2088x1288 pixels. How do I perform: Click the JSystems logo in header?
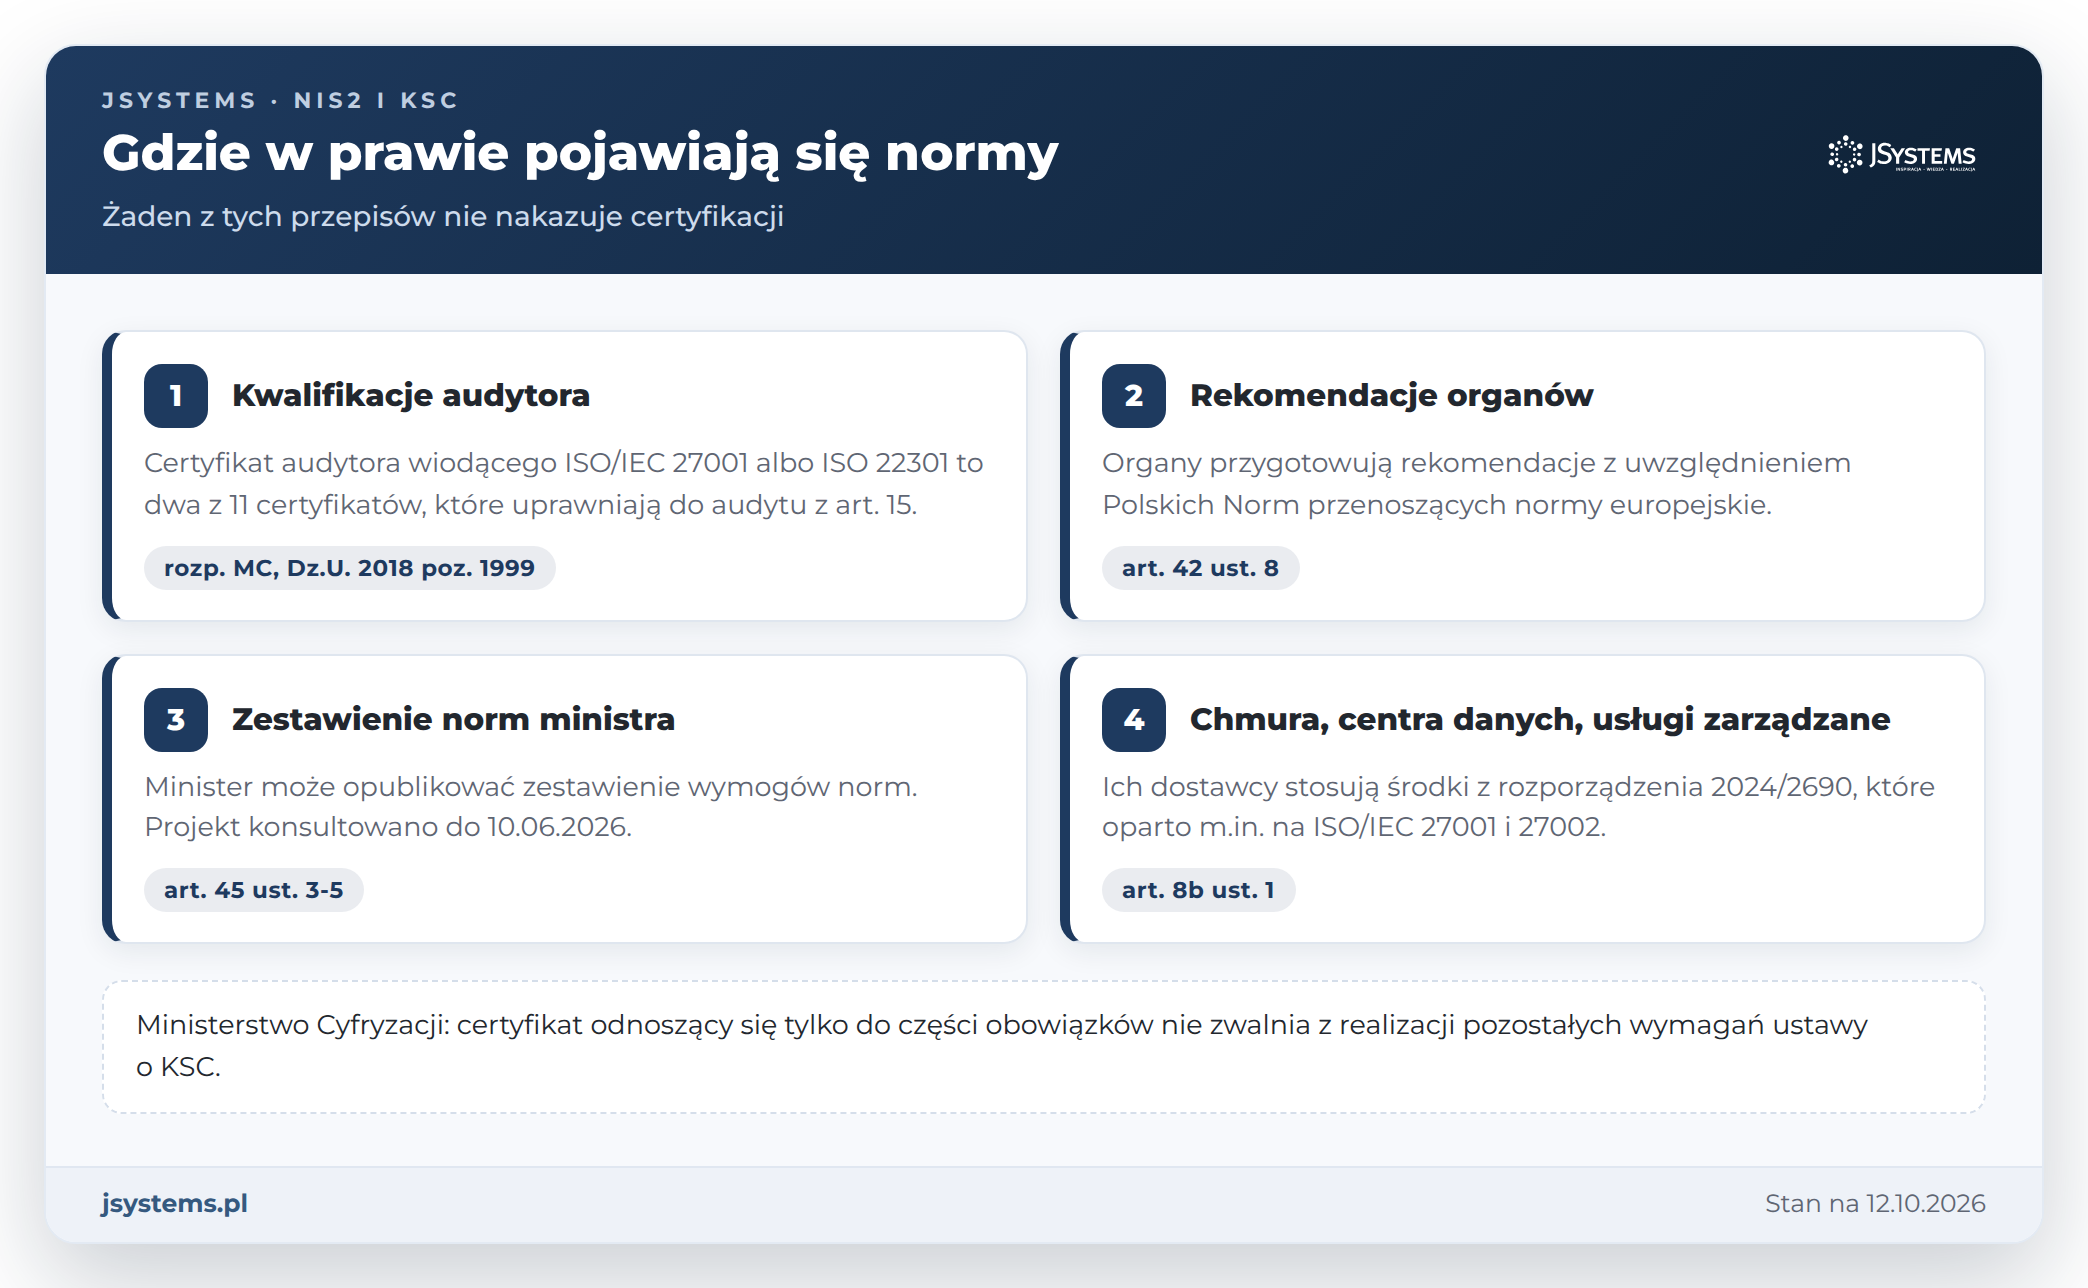coord(1902,155)
